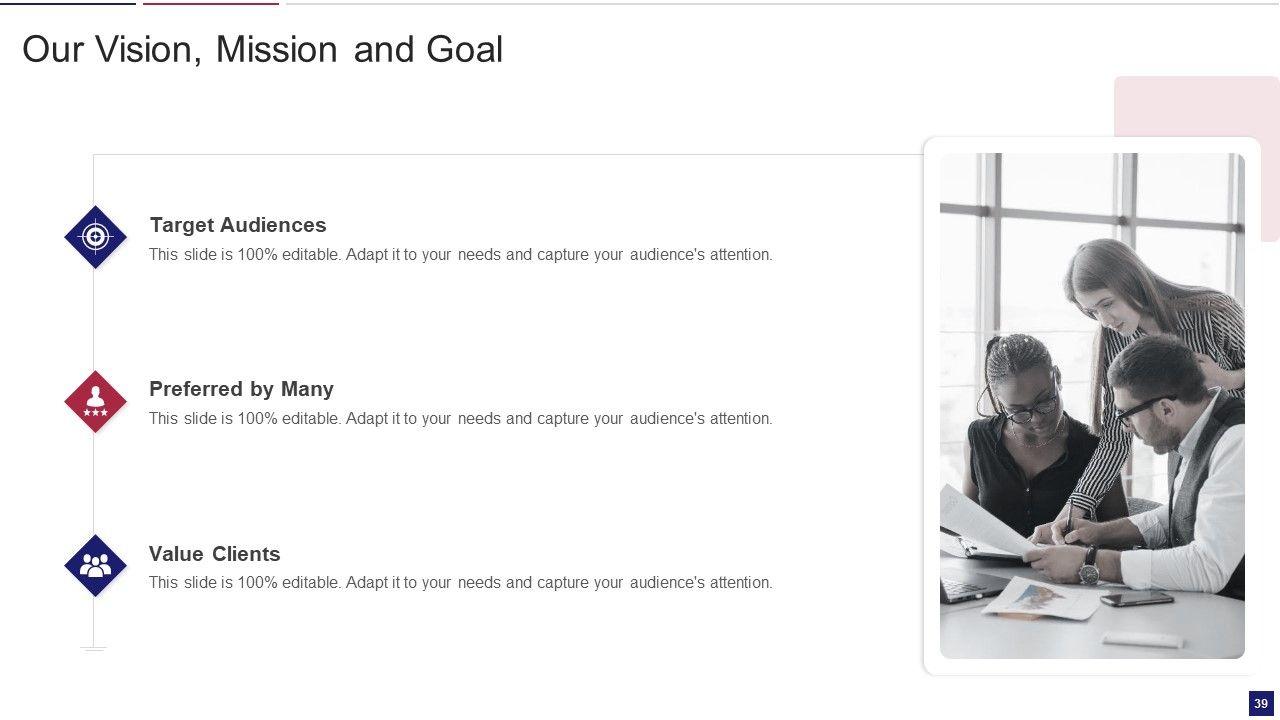
Task: Select the thin gray line along the top edge
Action: 780,3
